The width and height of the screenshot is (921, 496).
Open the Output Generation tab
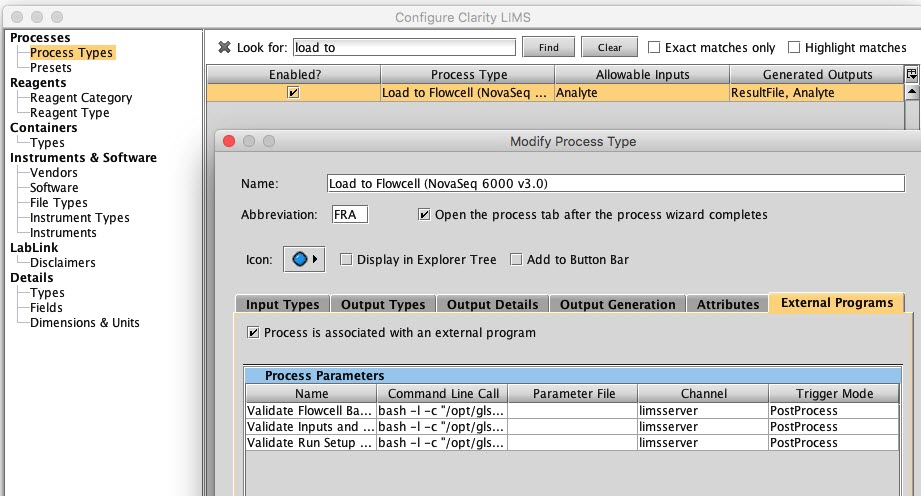tap(617, 304)
